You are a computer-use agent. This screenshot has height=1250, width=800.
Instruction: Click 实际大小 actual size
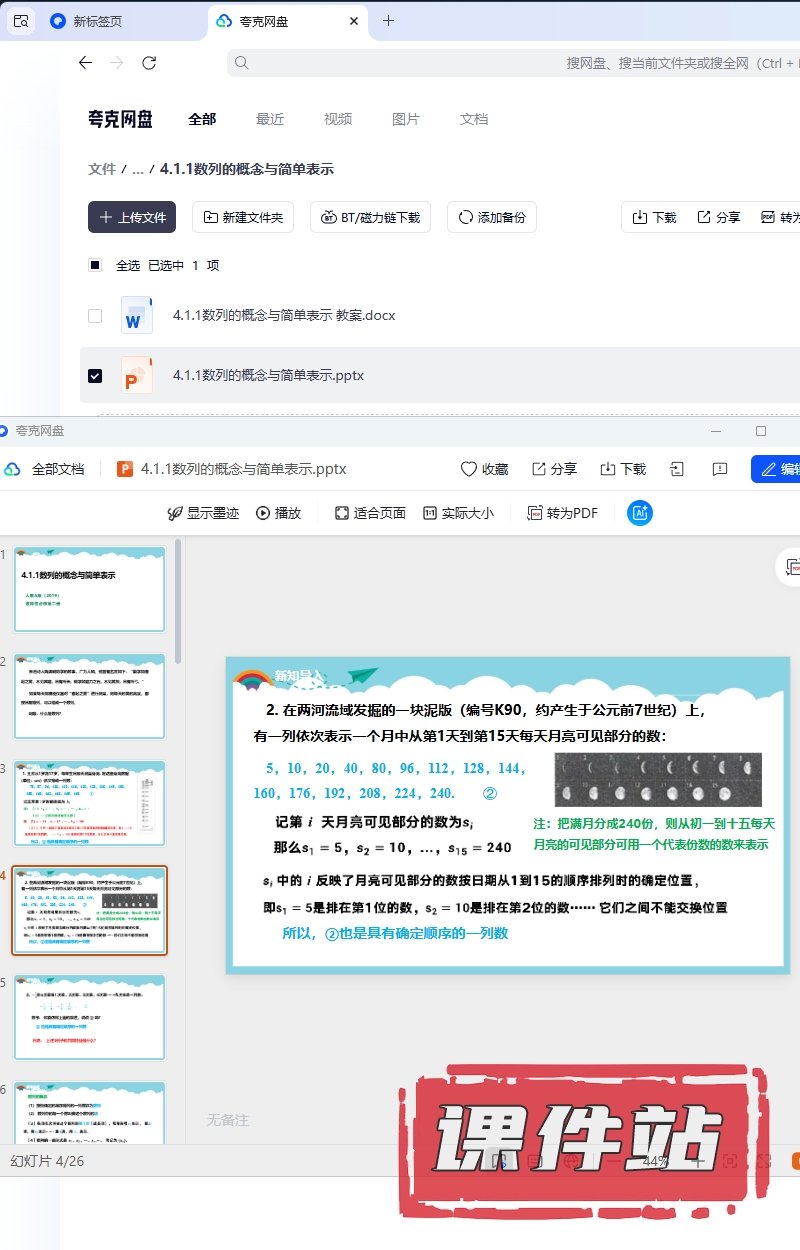click(458, 513)
